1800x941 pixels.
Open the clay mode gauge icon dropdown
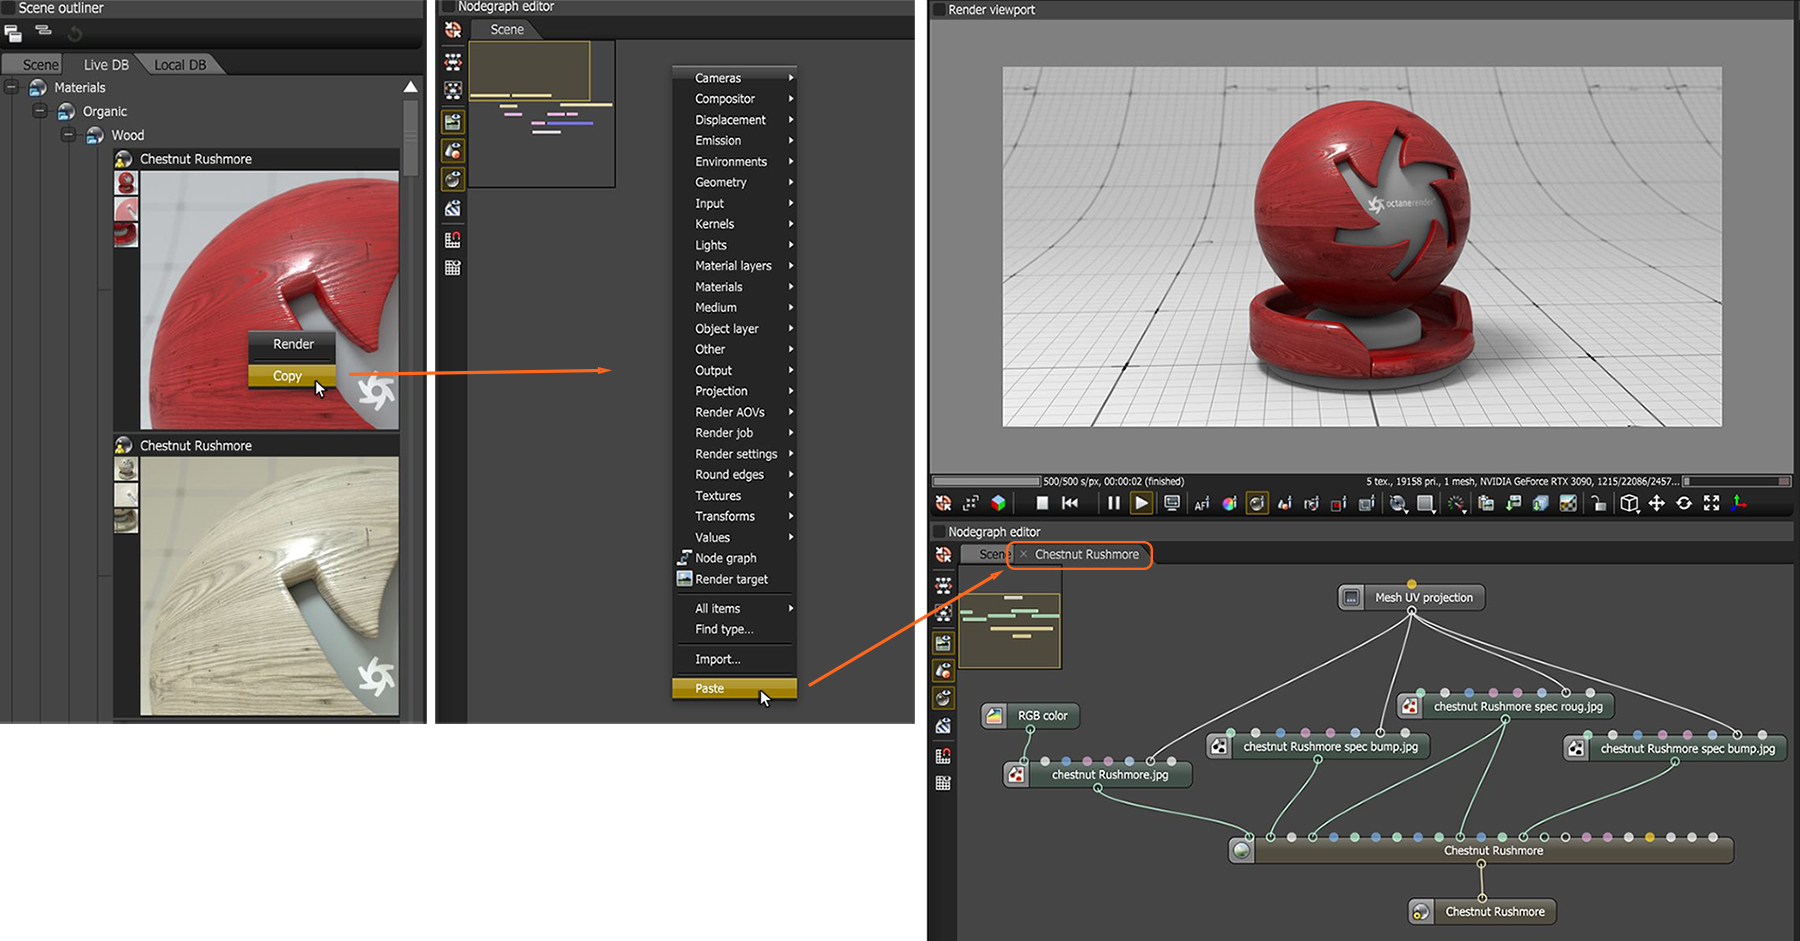(x=1457, y=504)
